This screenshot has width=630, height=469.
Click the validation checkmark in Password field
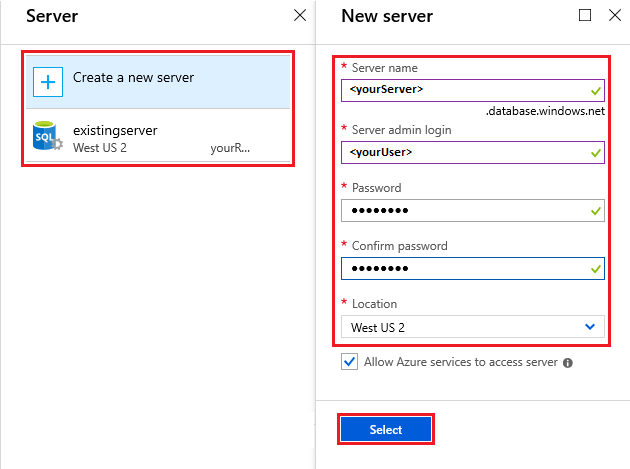click(596, 211)
